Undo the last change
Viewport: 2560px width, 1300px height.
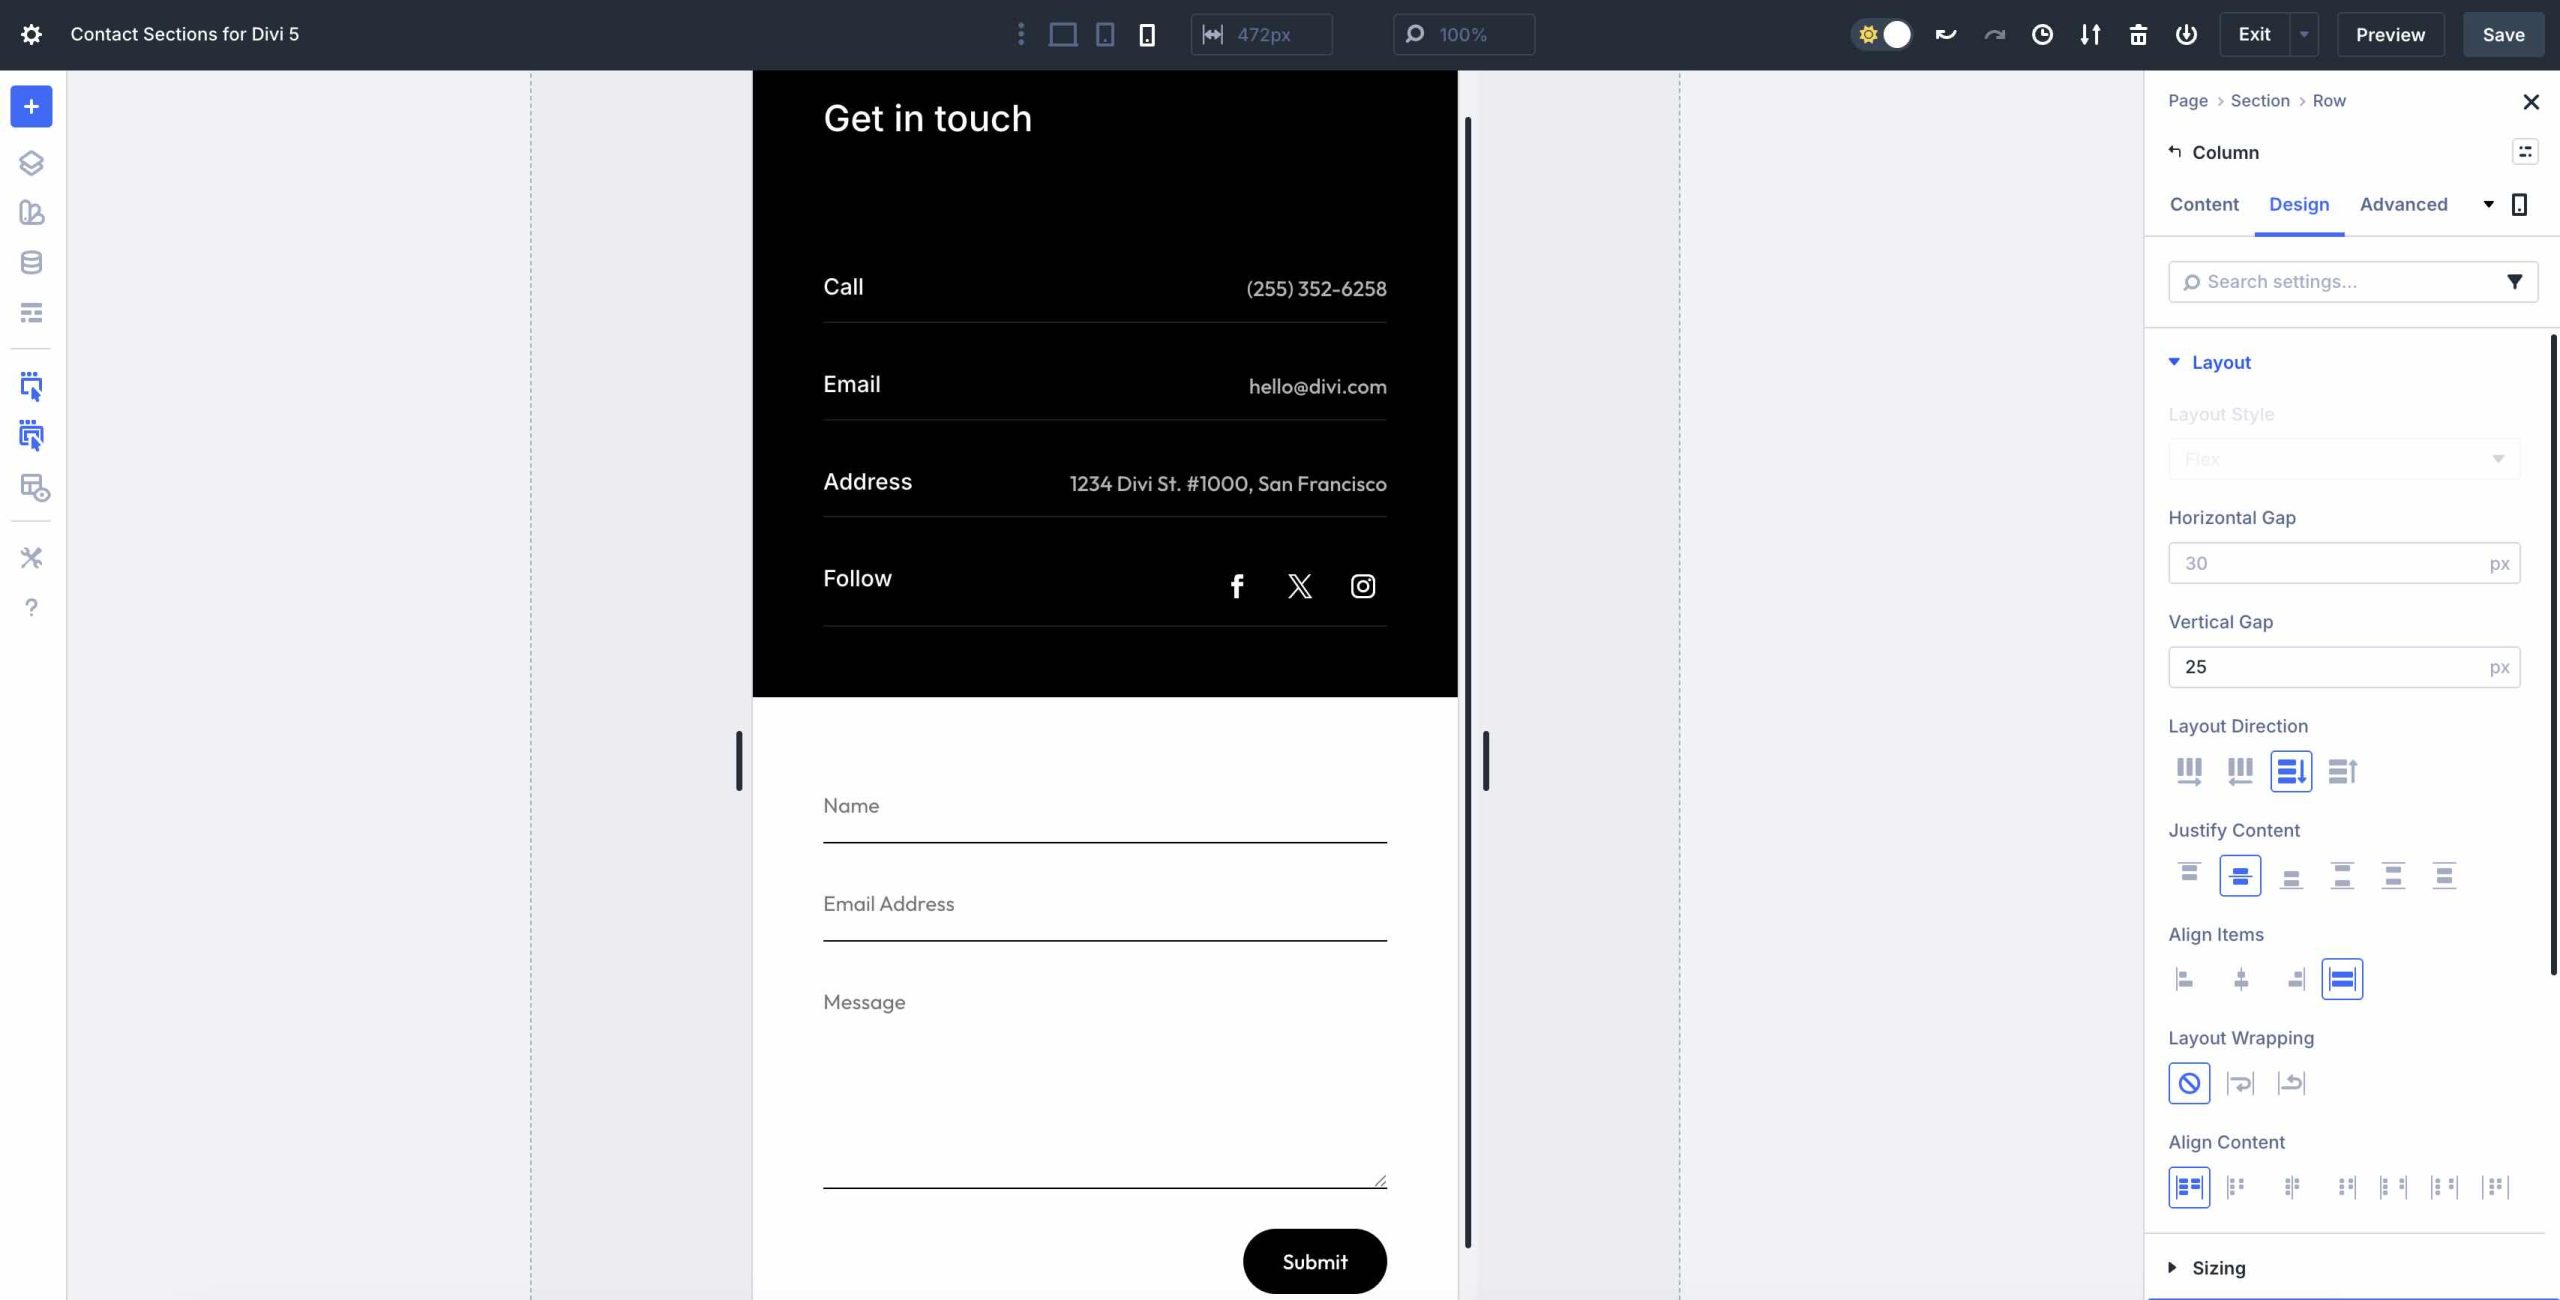[x=1945, y=34]
